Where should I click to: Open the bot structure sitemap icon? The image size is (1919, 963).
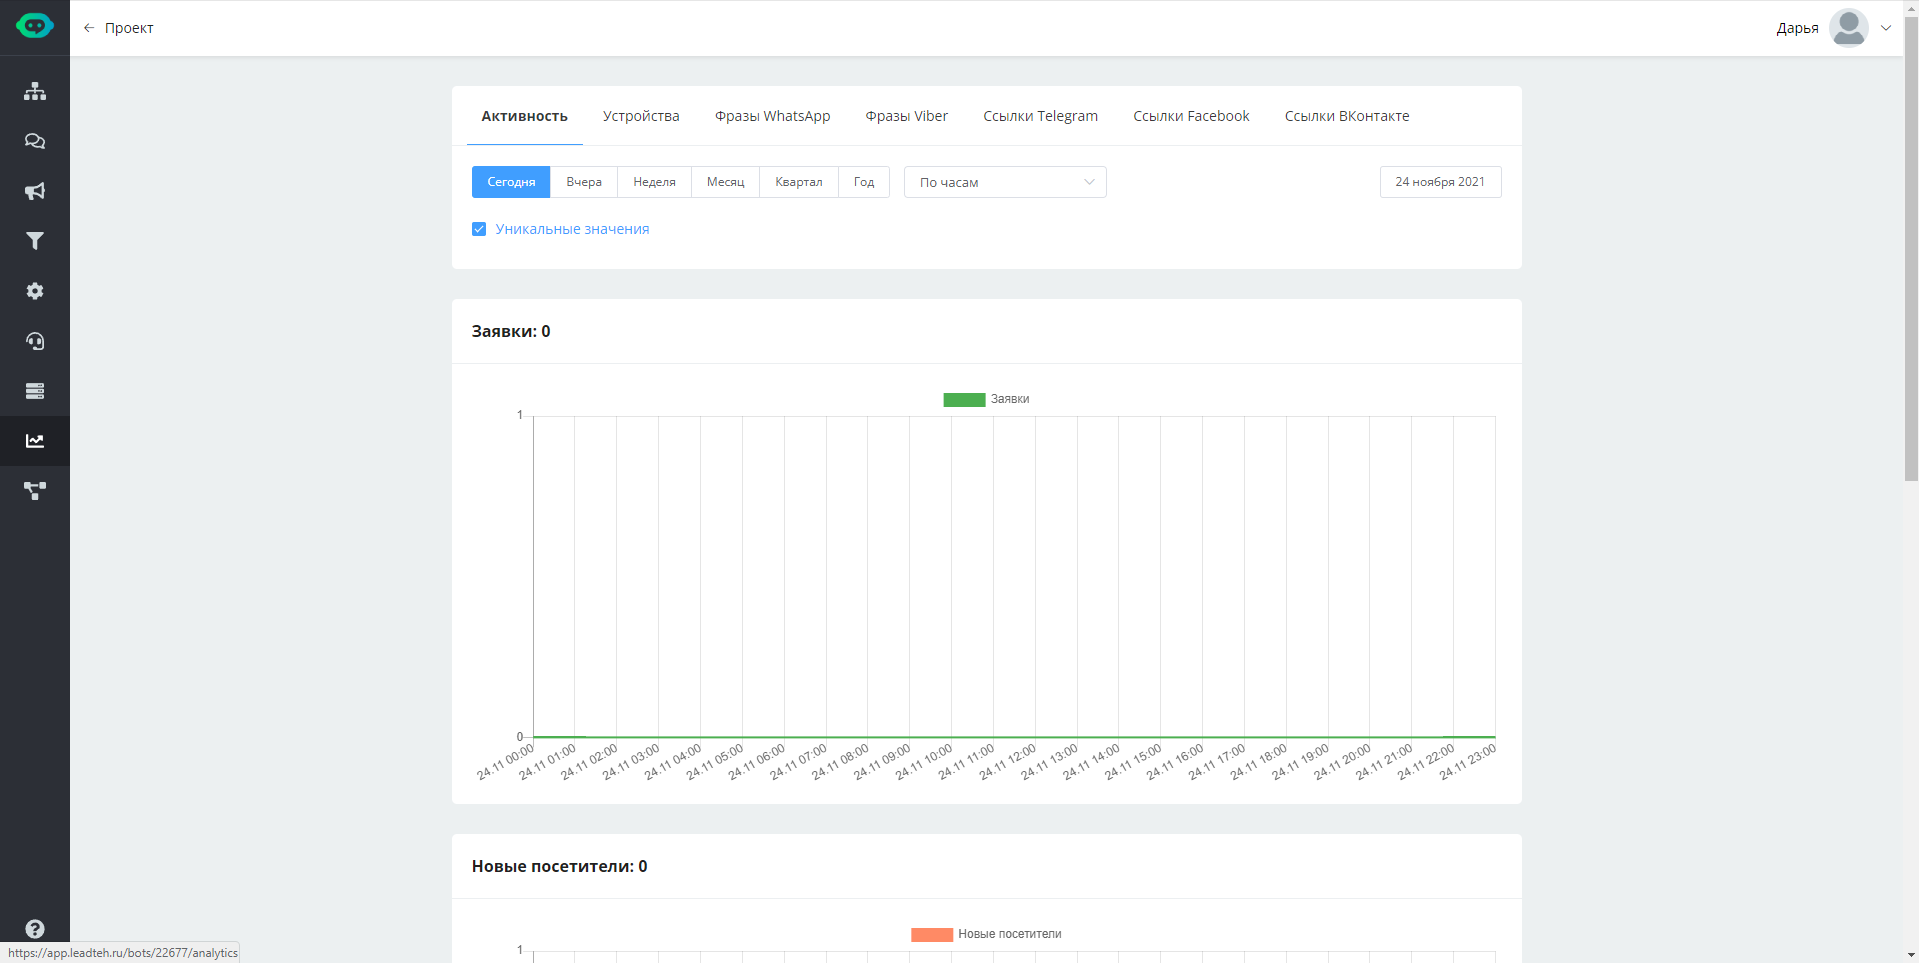(35, 91)
